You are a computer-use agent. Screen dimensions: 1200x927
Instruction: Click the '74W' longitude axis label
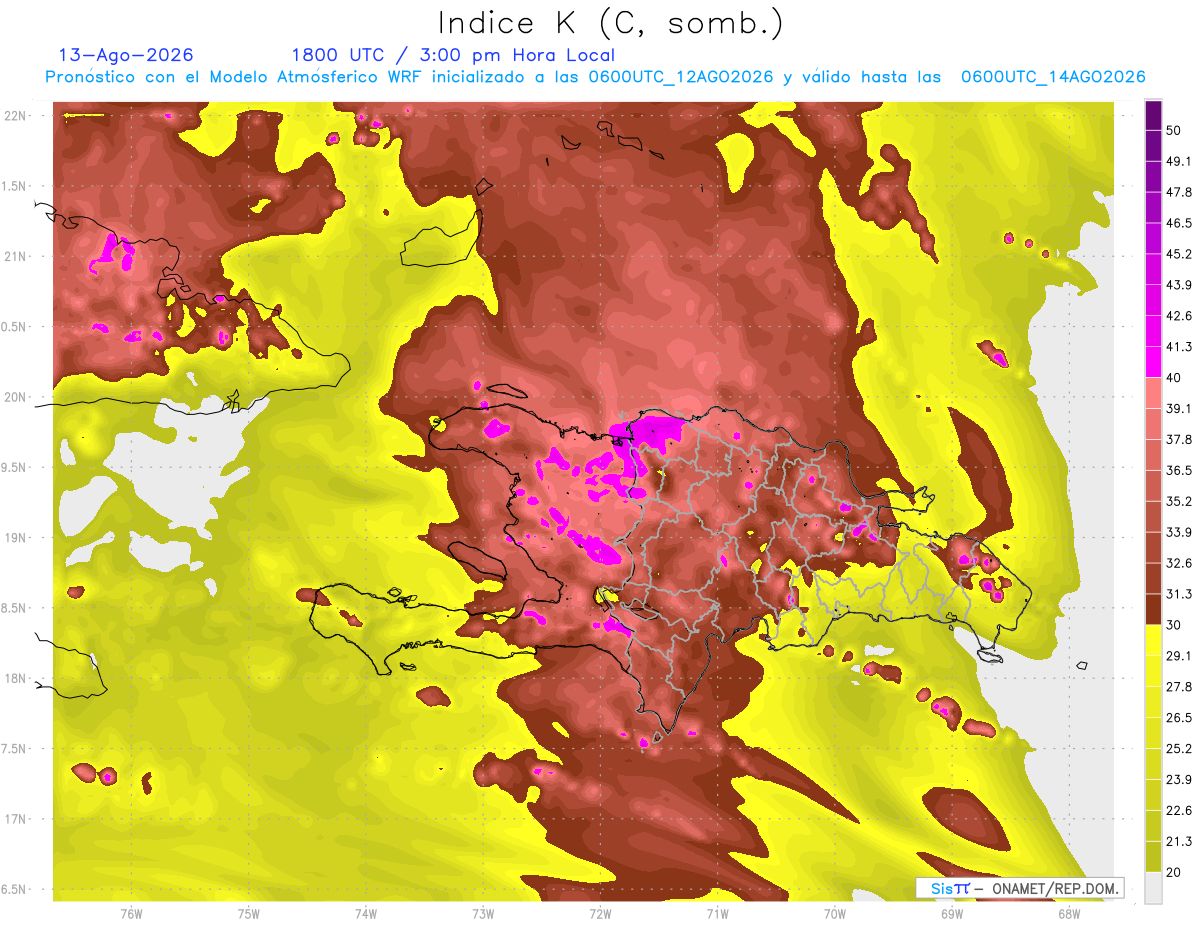366,913
